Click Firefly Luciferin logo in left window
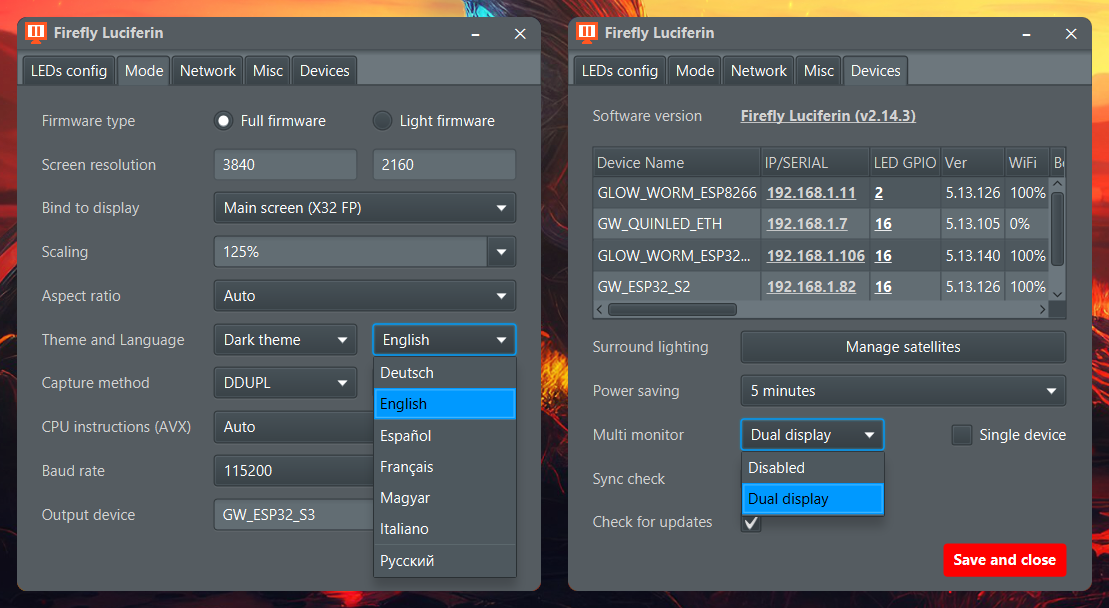This screenshot has height=608, width=1109. 35,33
